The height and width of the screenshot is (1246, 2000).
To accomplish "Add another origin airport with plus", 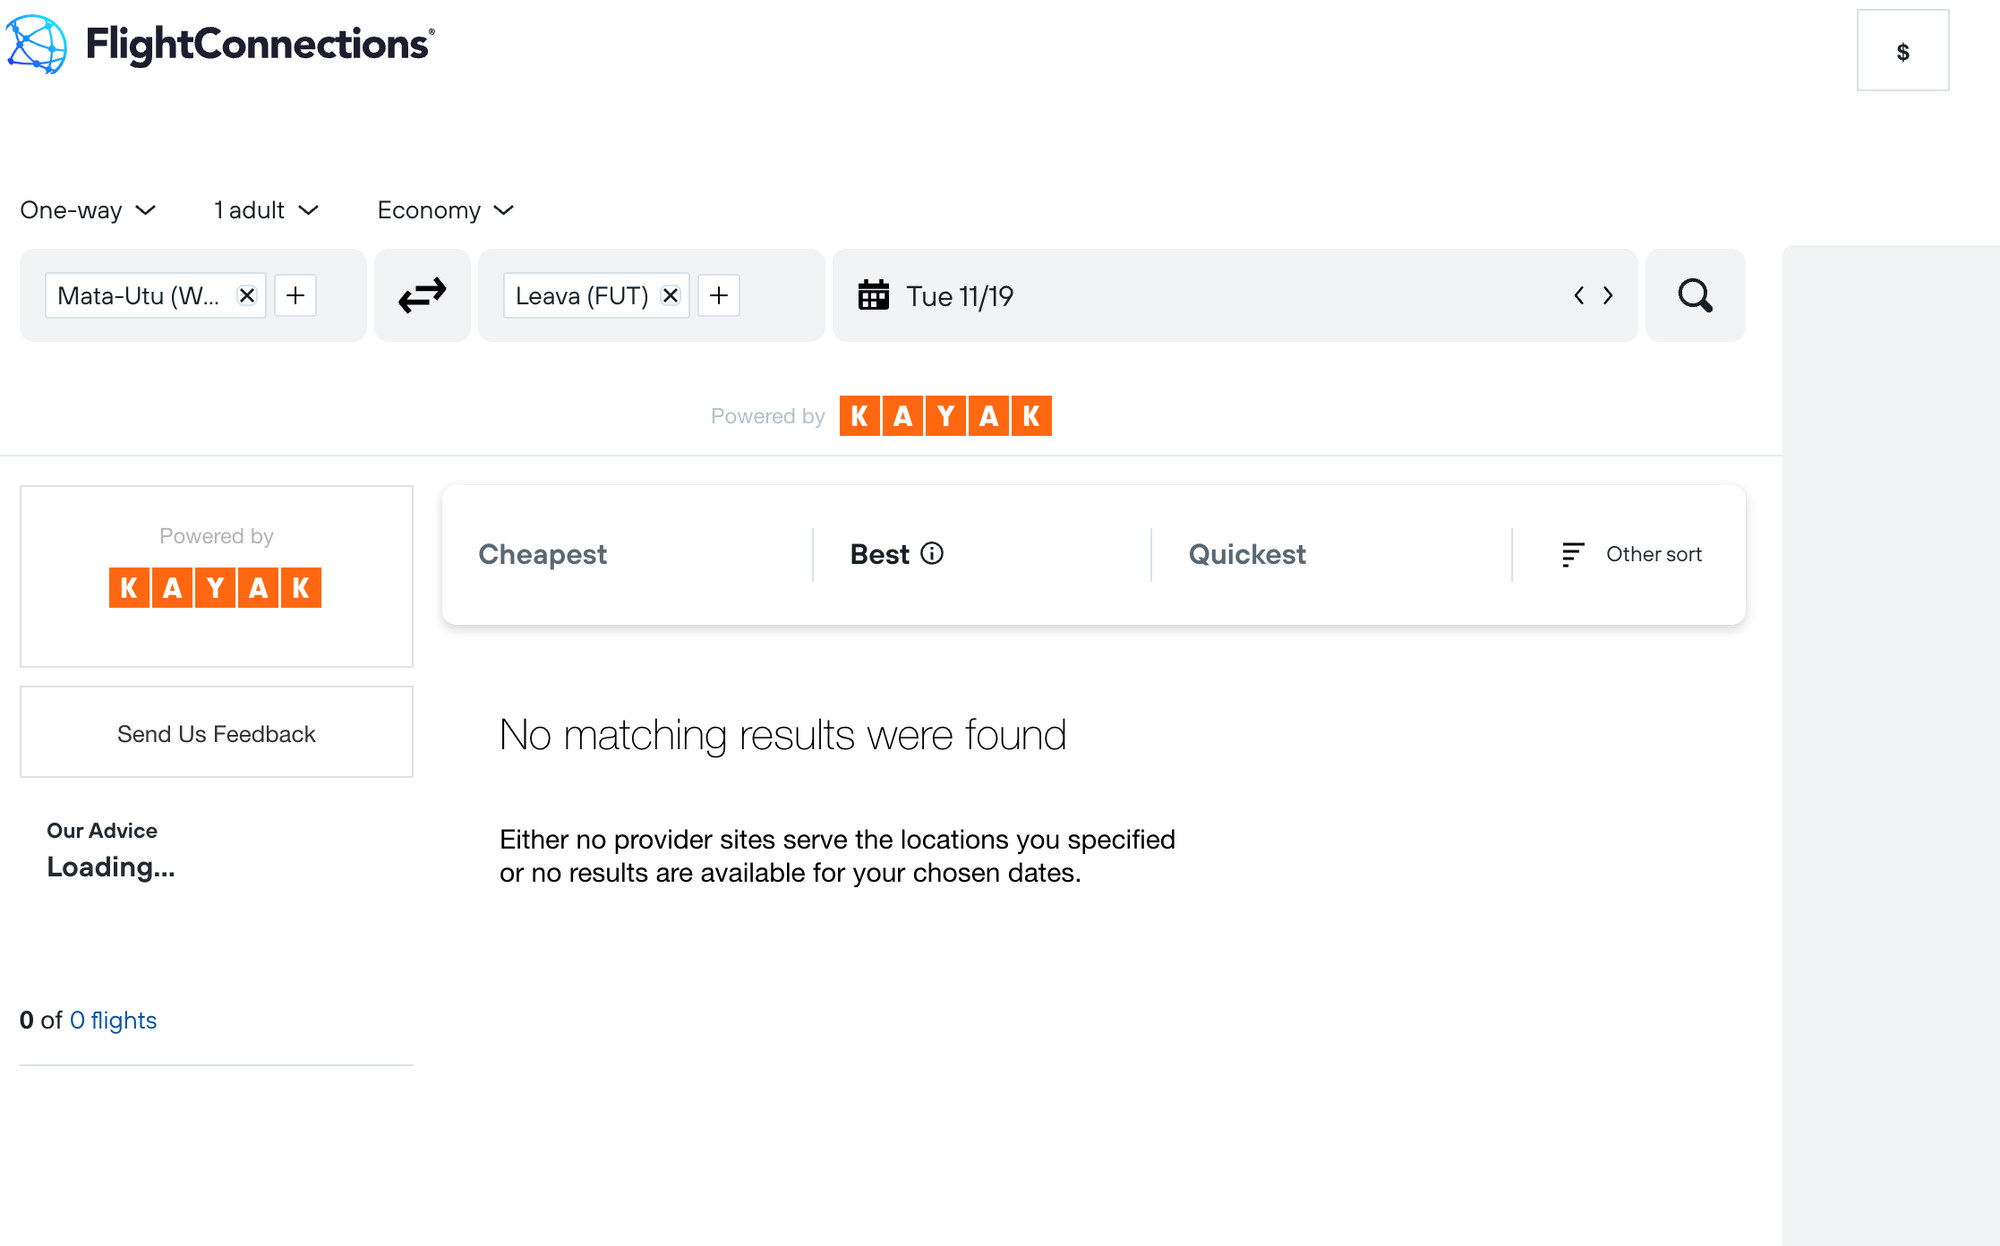I will (x=295, y=295).
